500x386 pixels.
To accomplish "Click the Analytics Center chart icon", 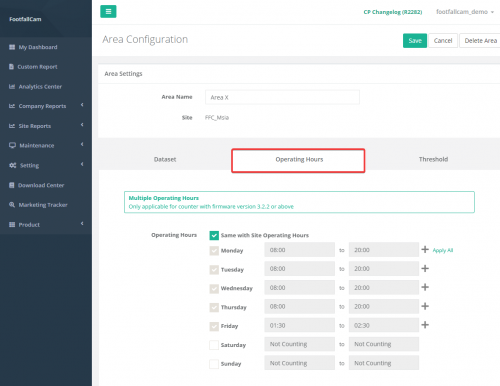I will pos(12,86).
